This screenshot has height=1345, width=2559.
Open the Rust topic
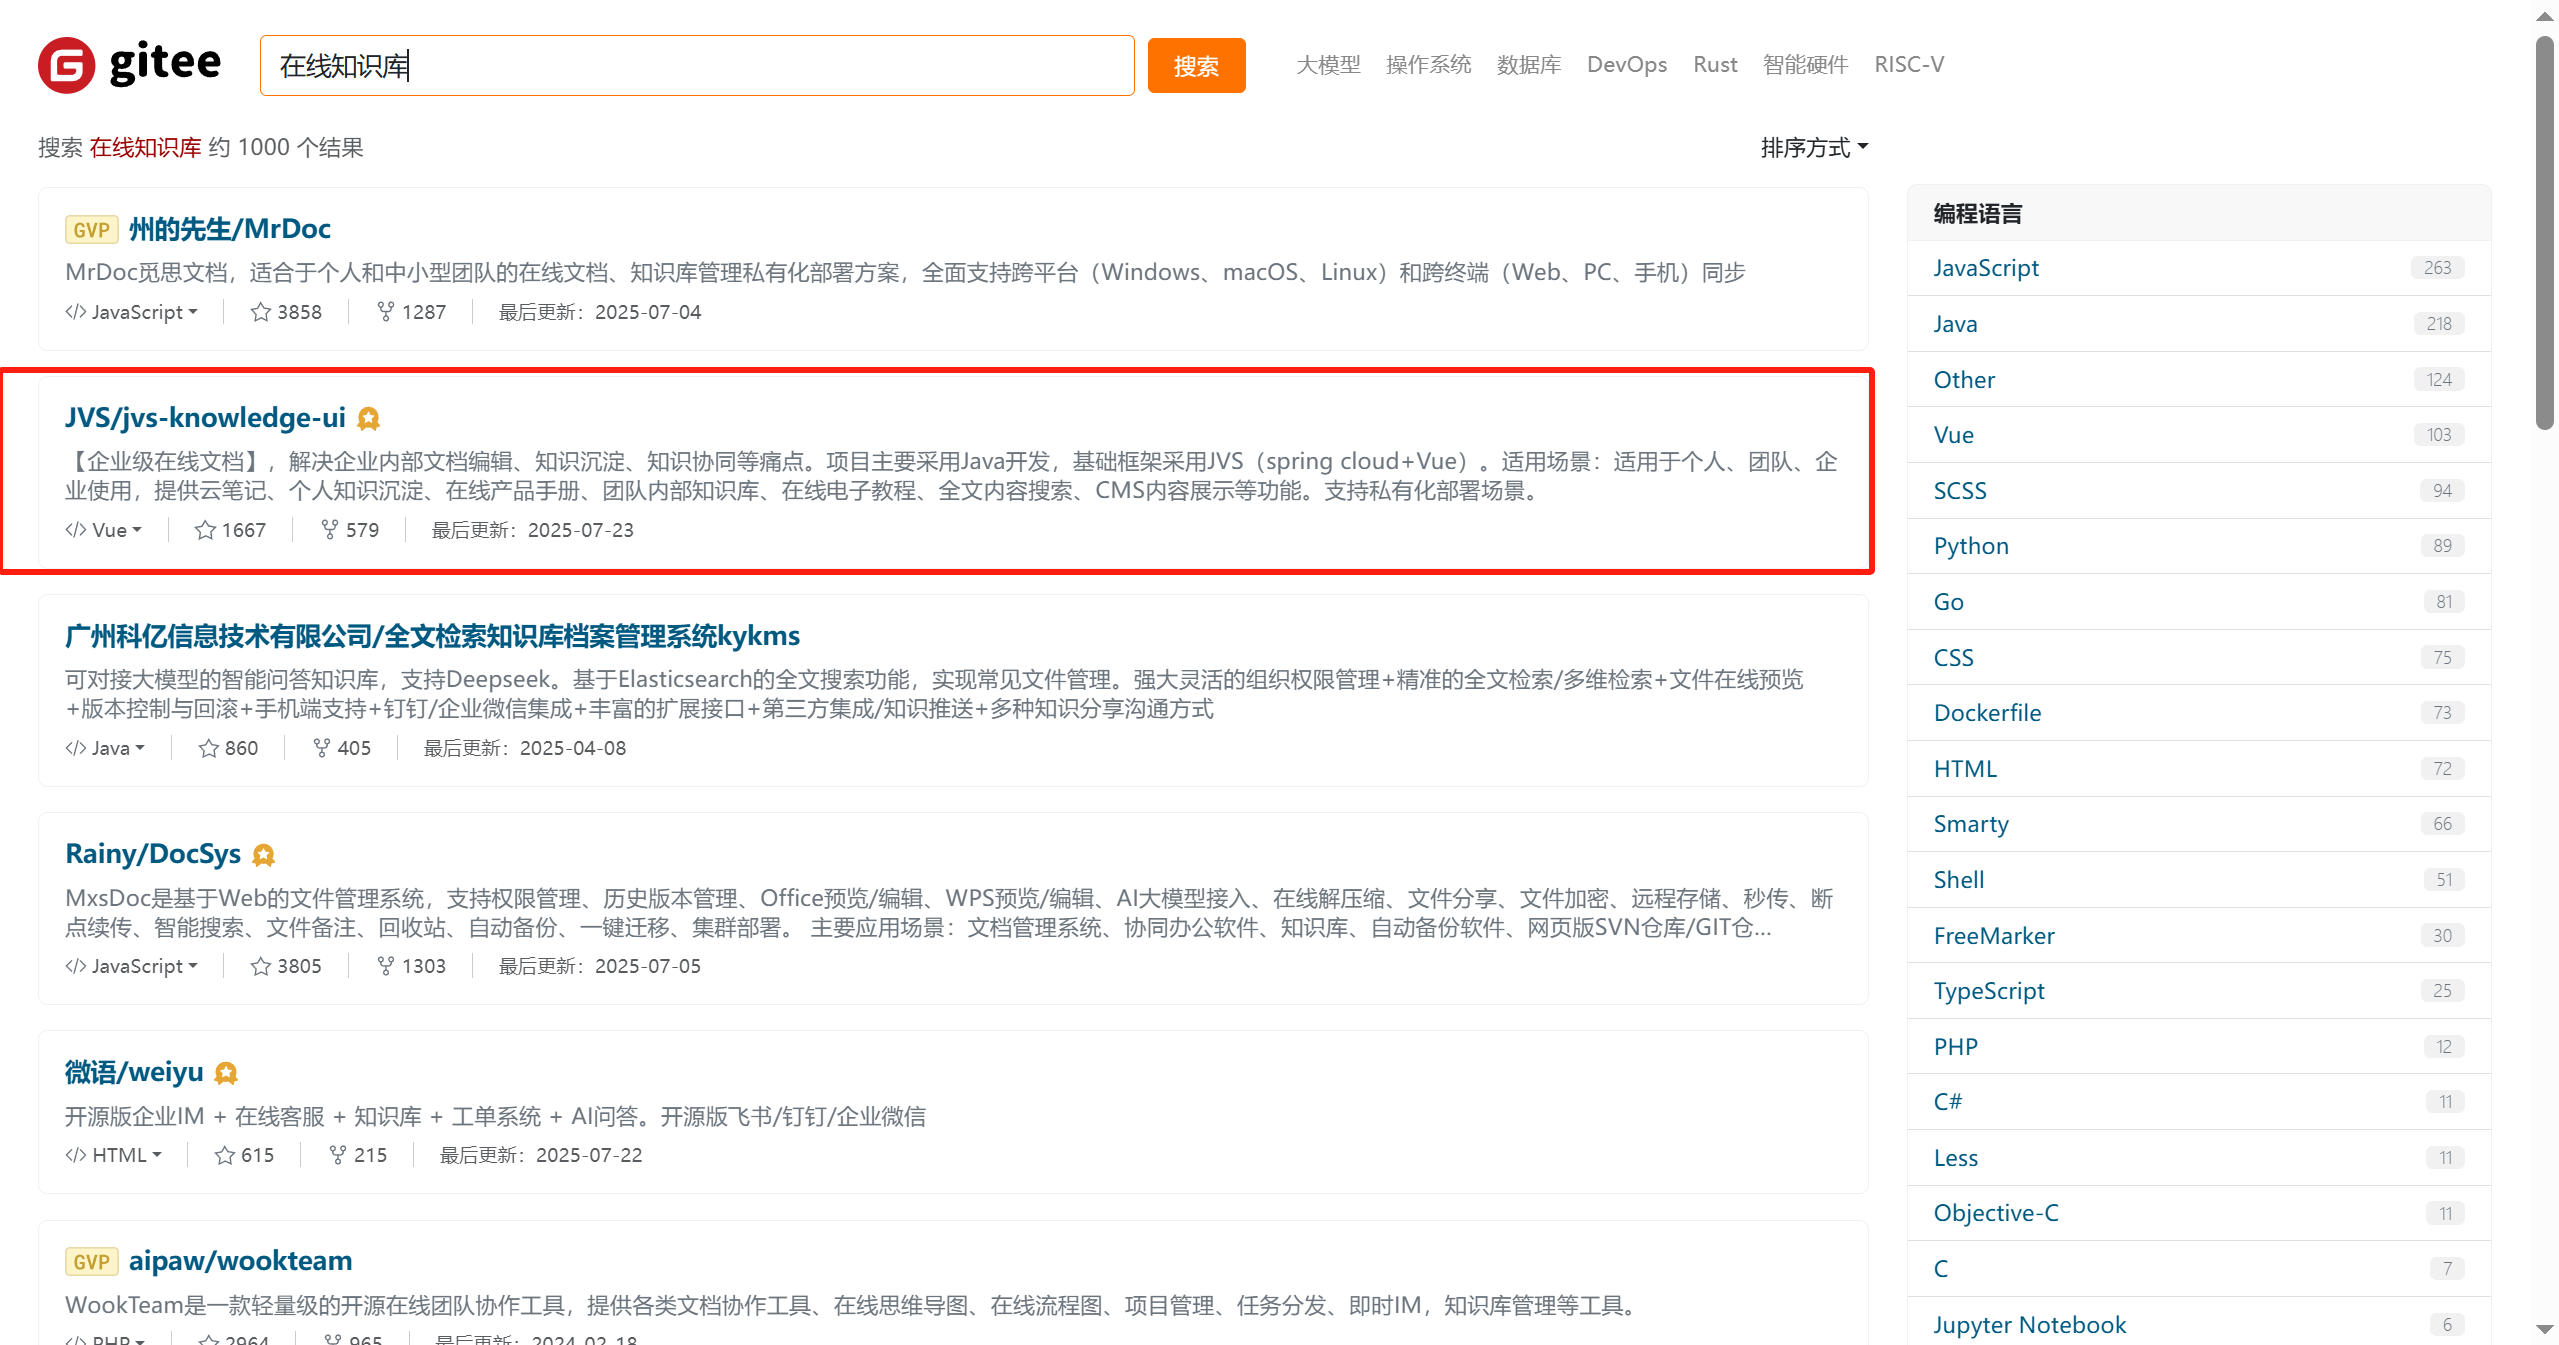(x=1715, y=65)
